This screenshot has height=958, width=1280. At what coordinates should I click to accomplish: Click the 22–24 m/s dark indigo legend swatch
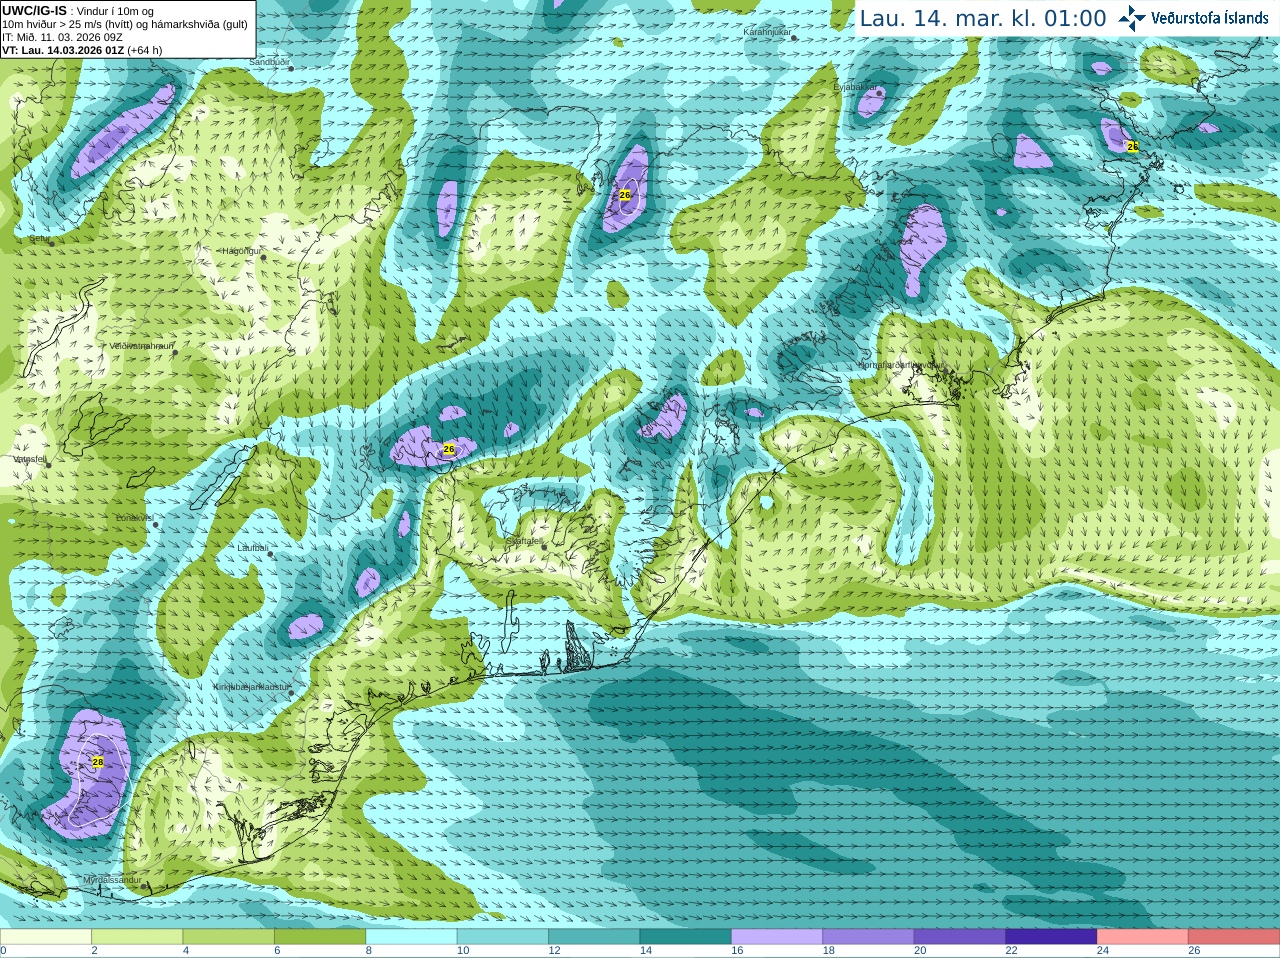tap(1052, 937)
